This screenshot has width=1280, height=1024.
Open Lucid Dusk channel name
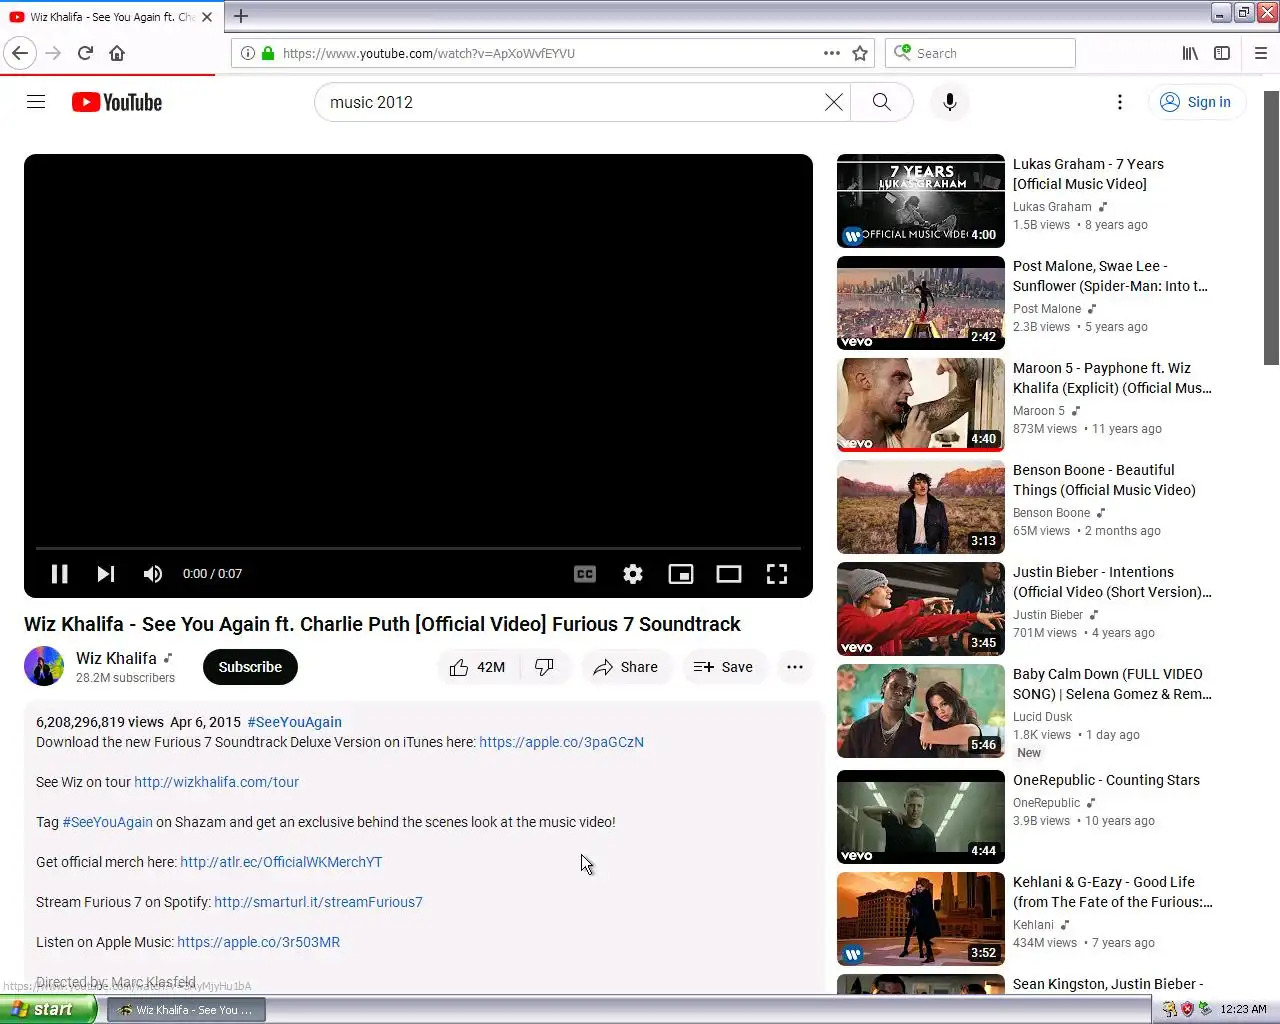(x=1042, y=717)
